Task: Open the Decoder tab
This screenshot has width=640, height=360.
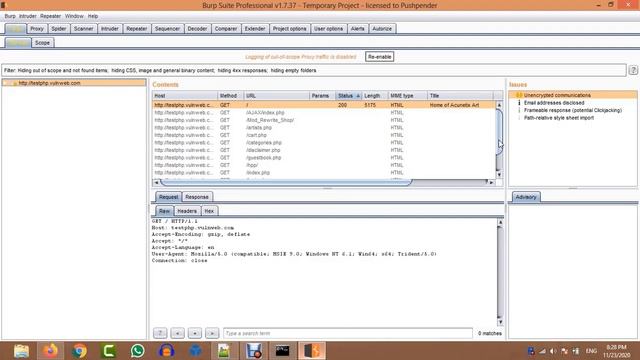Action: pos(197,29)
